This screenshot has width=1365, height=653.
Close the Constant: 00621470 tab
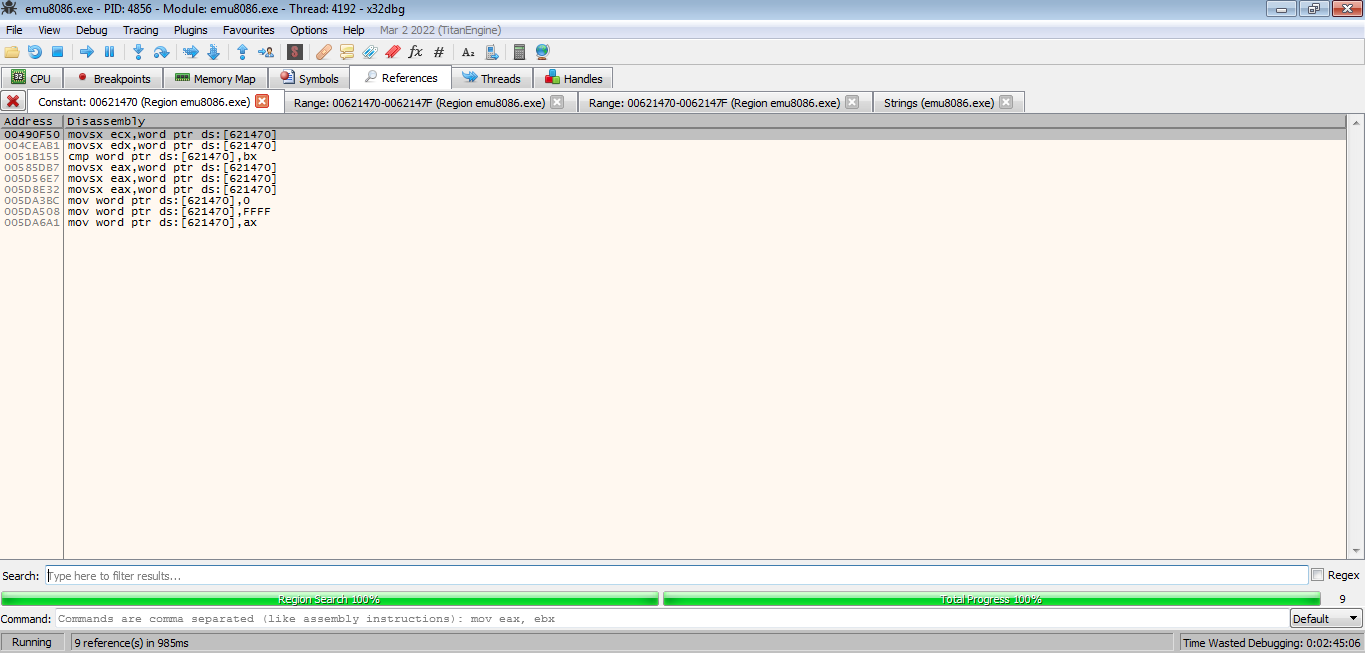262,102
